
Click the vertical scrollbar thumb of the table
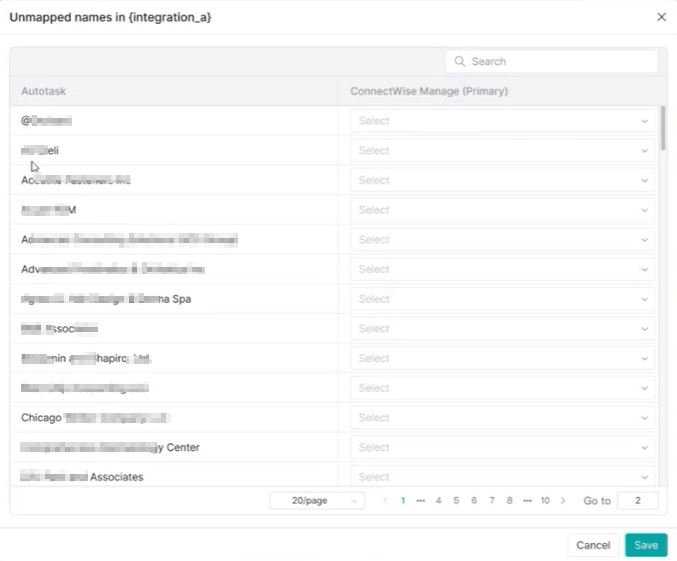coord(662,128)
